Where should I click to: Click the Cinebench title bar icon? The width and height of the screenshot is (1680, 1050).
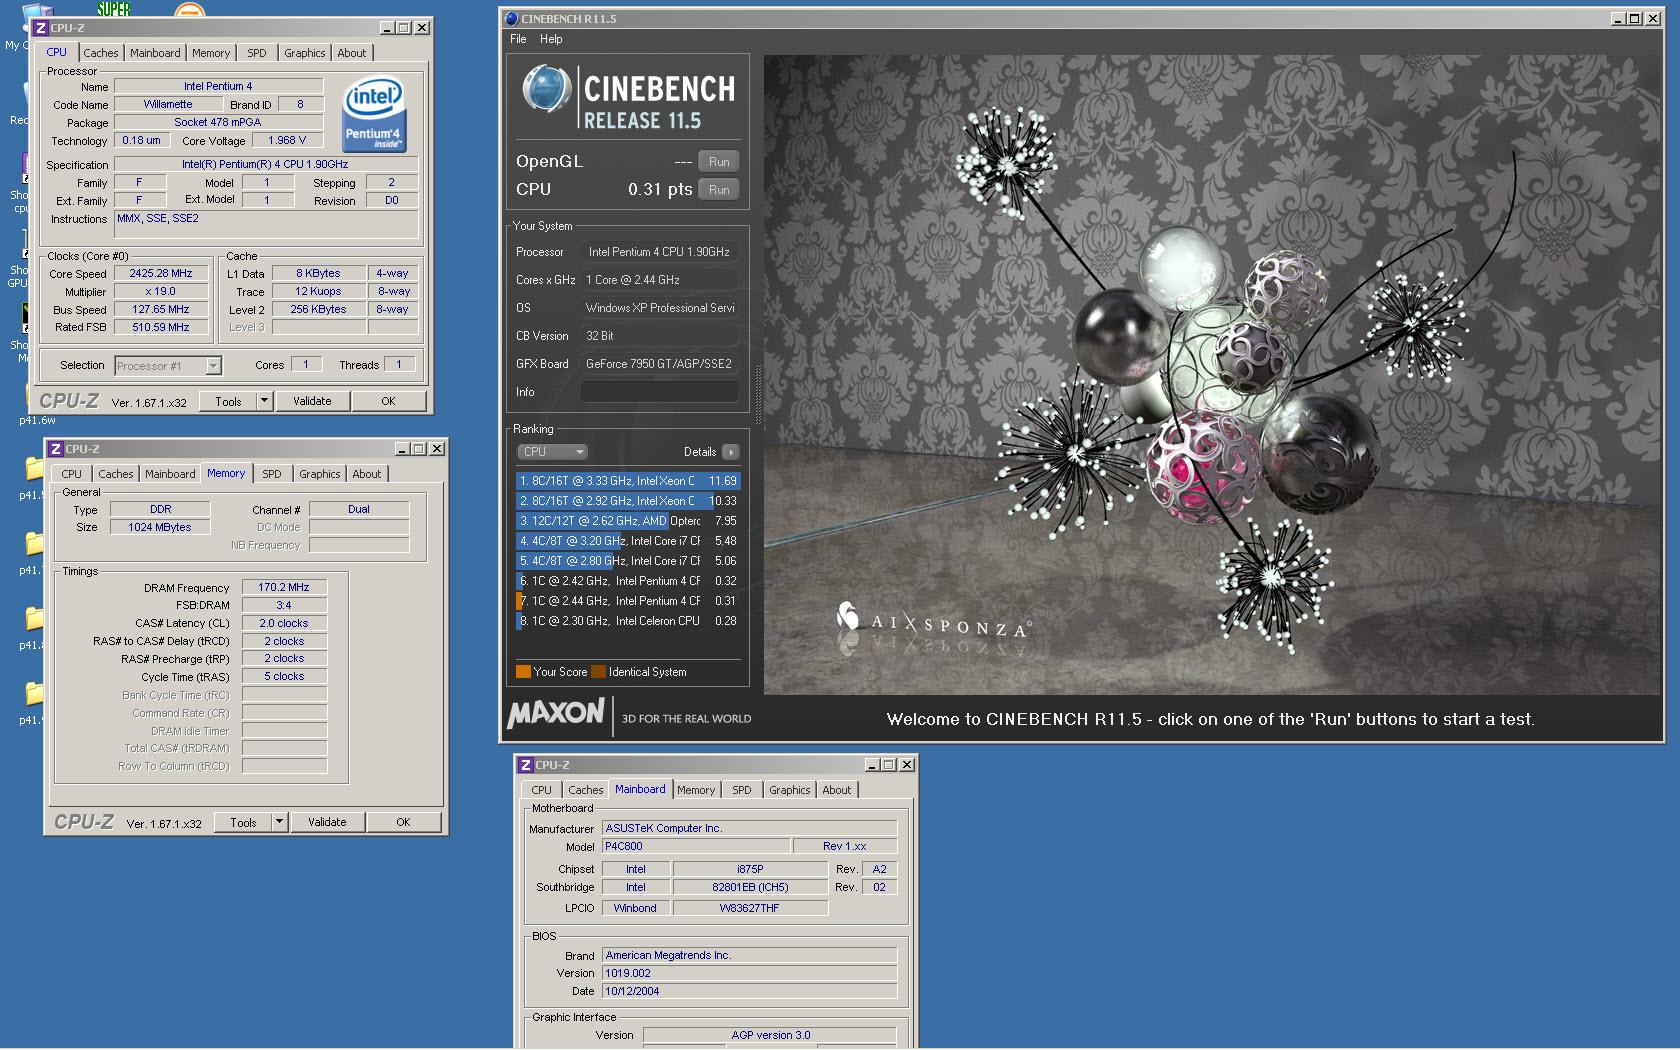tap(512, 18)
